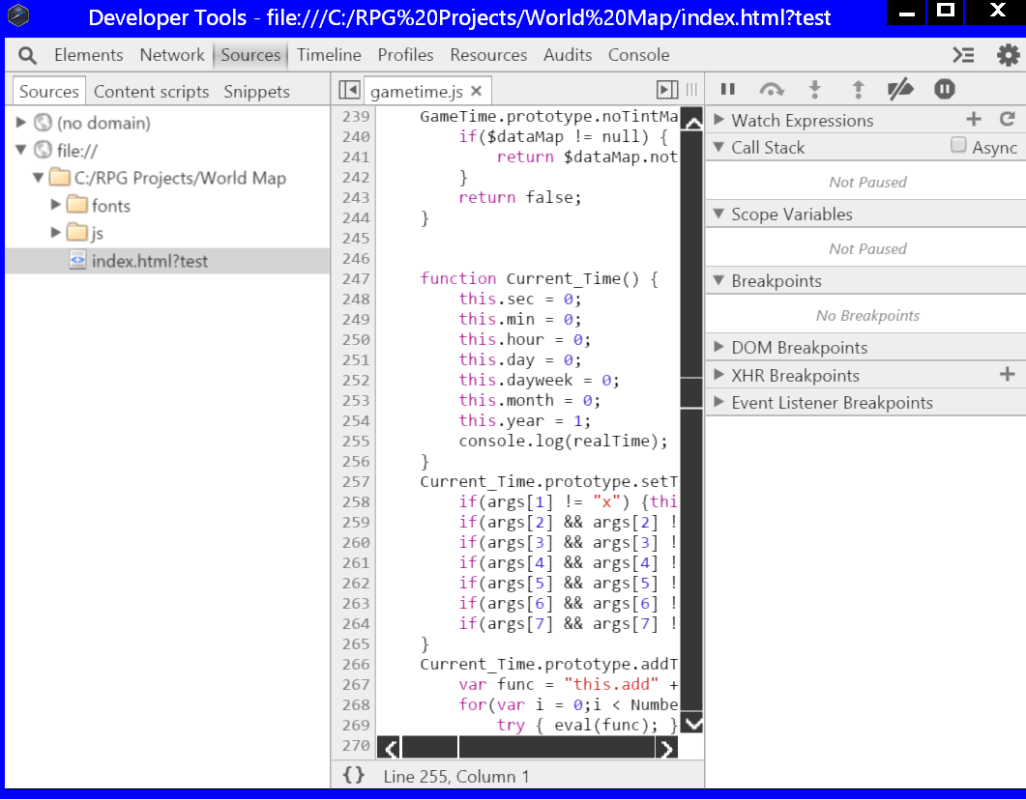The image size is (1026, 800).
Task: Select the Snippets navigator tab
Action: coord(256,92)
